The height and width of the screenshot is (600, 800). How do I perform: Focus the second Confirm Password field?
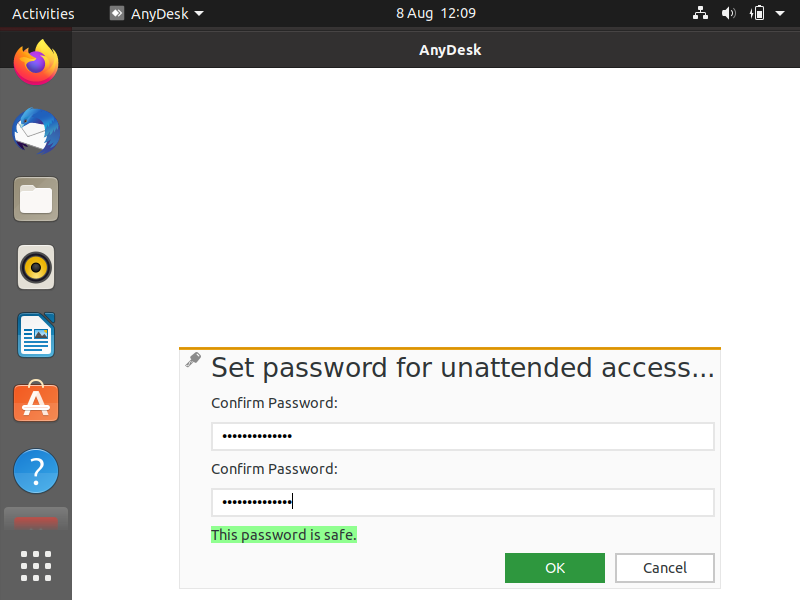pos(463,503)
